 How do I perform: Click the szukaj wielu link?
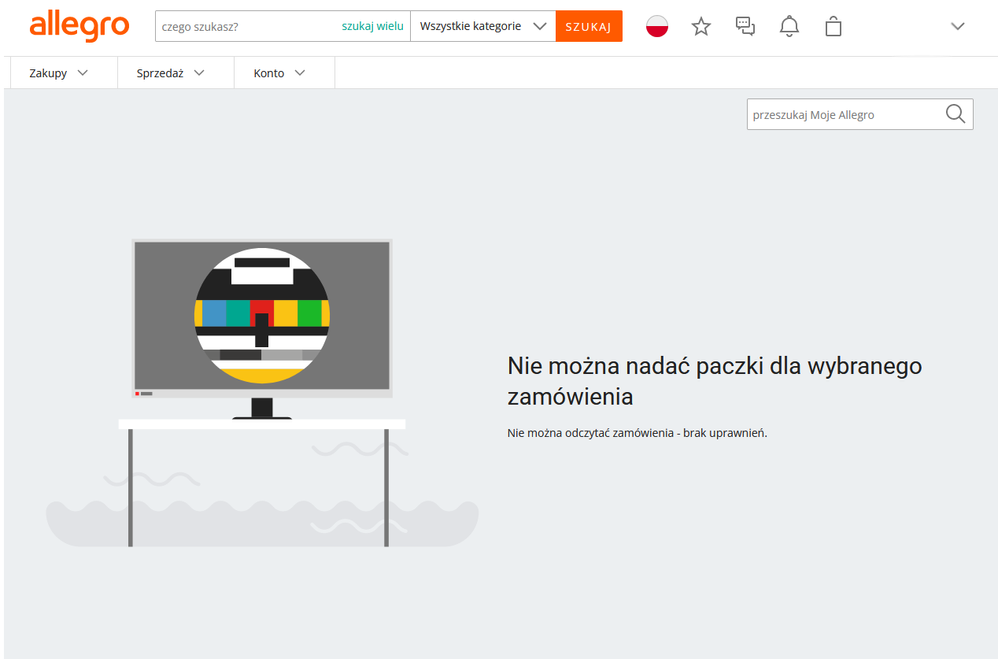372,26
